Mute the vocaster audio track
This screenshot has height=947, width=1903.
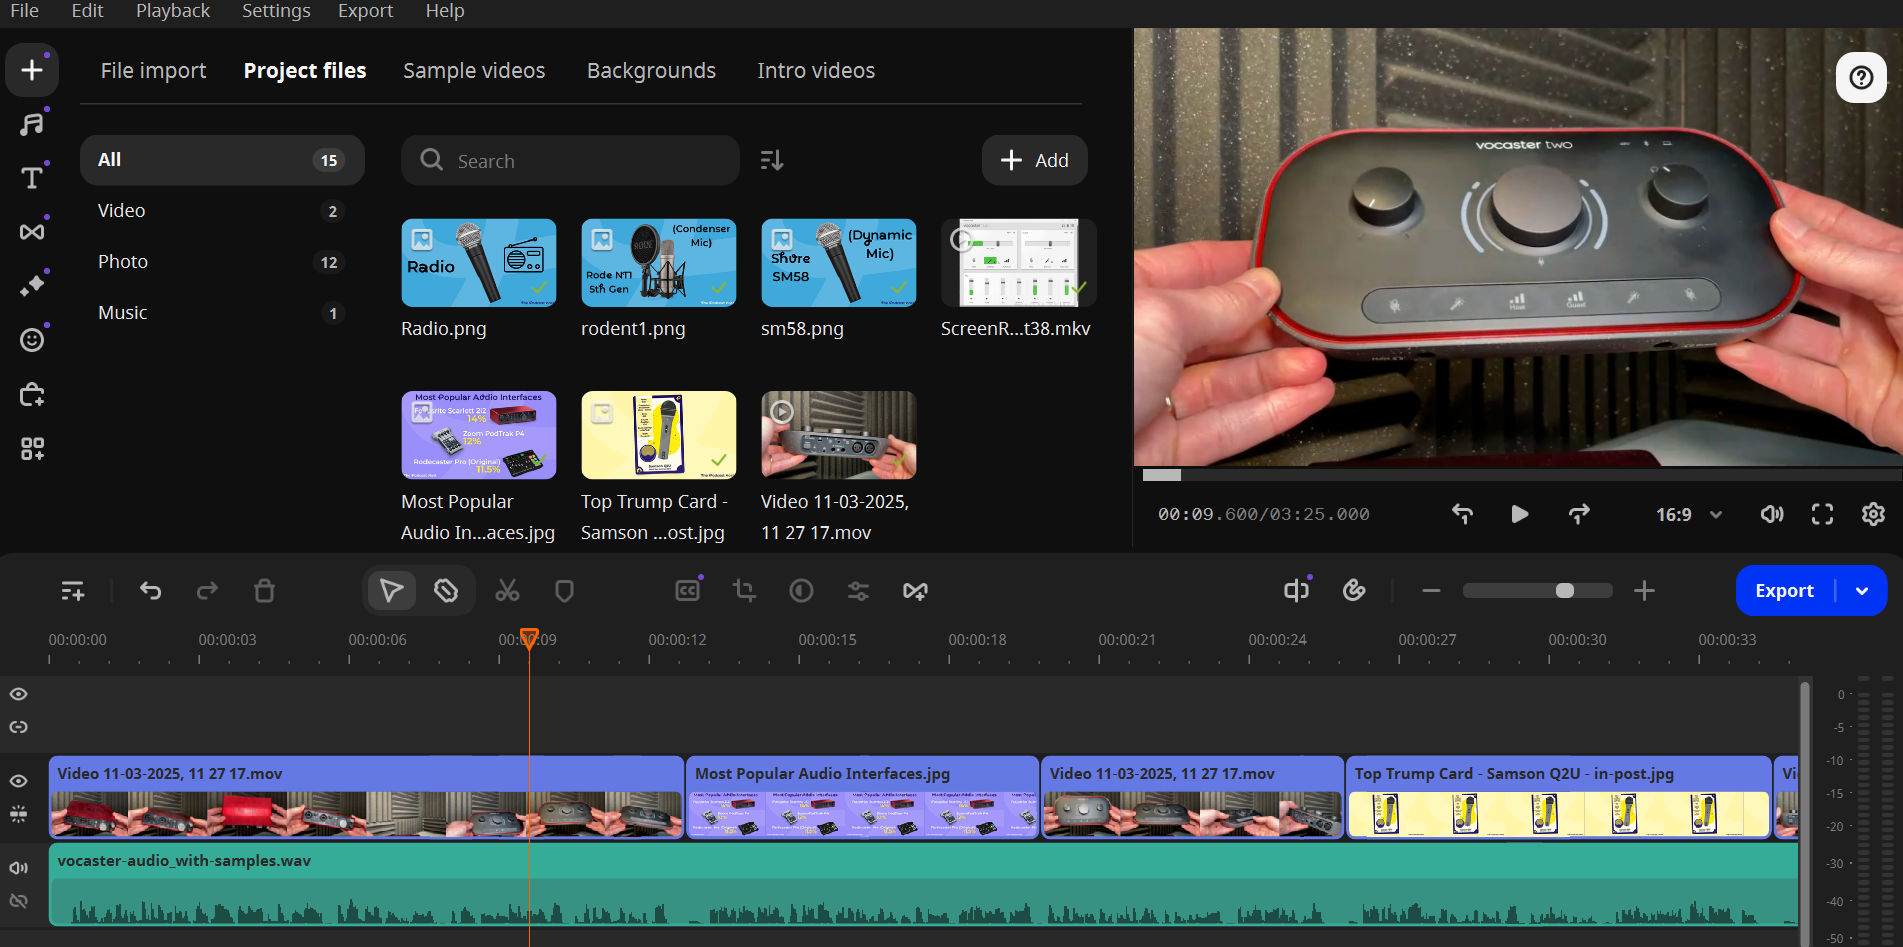coord(19,867)
